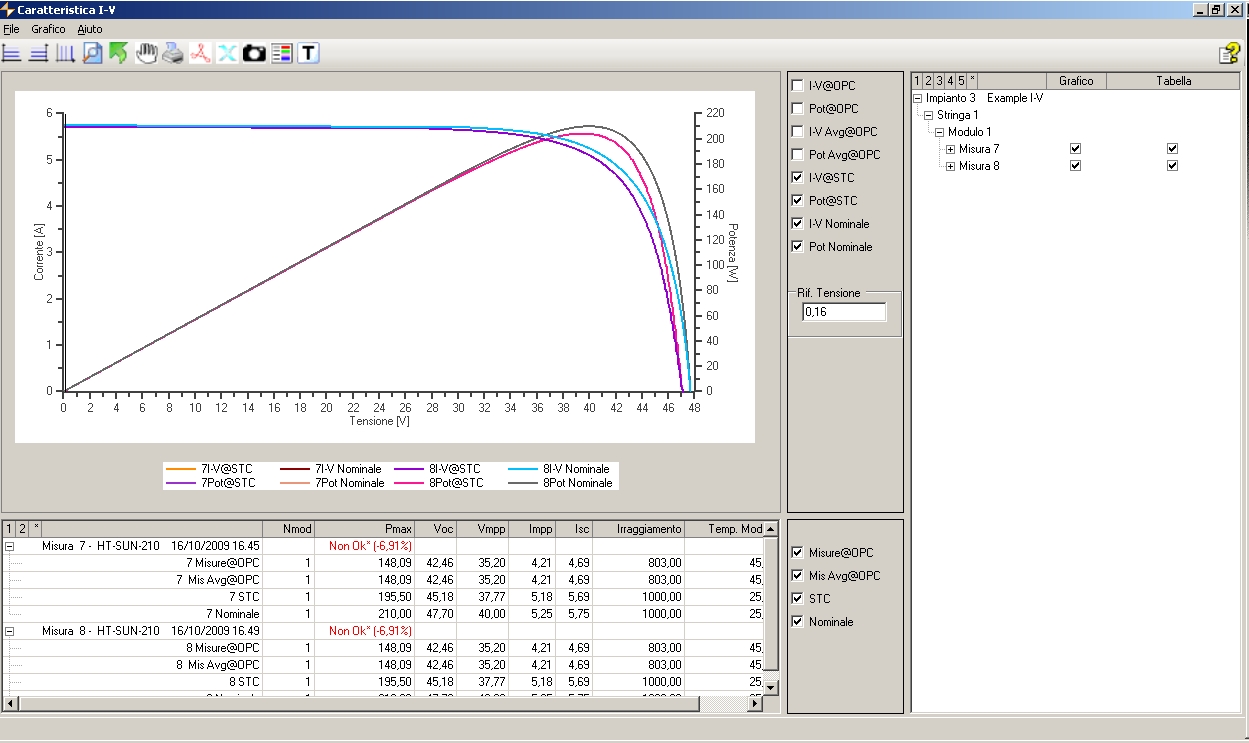
Task: Open the help icon at top right
Action: pyautogui.click(x=1229, y=54)
